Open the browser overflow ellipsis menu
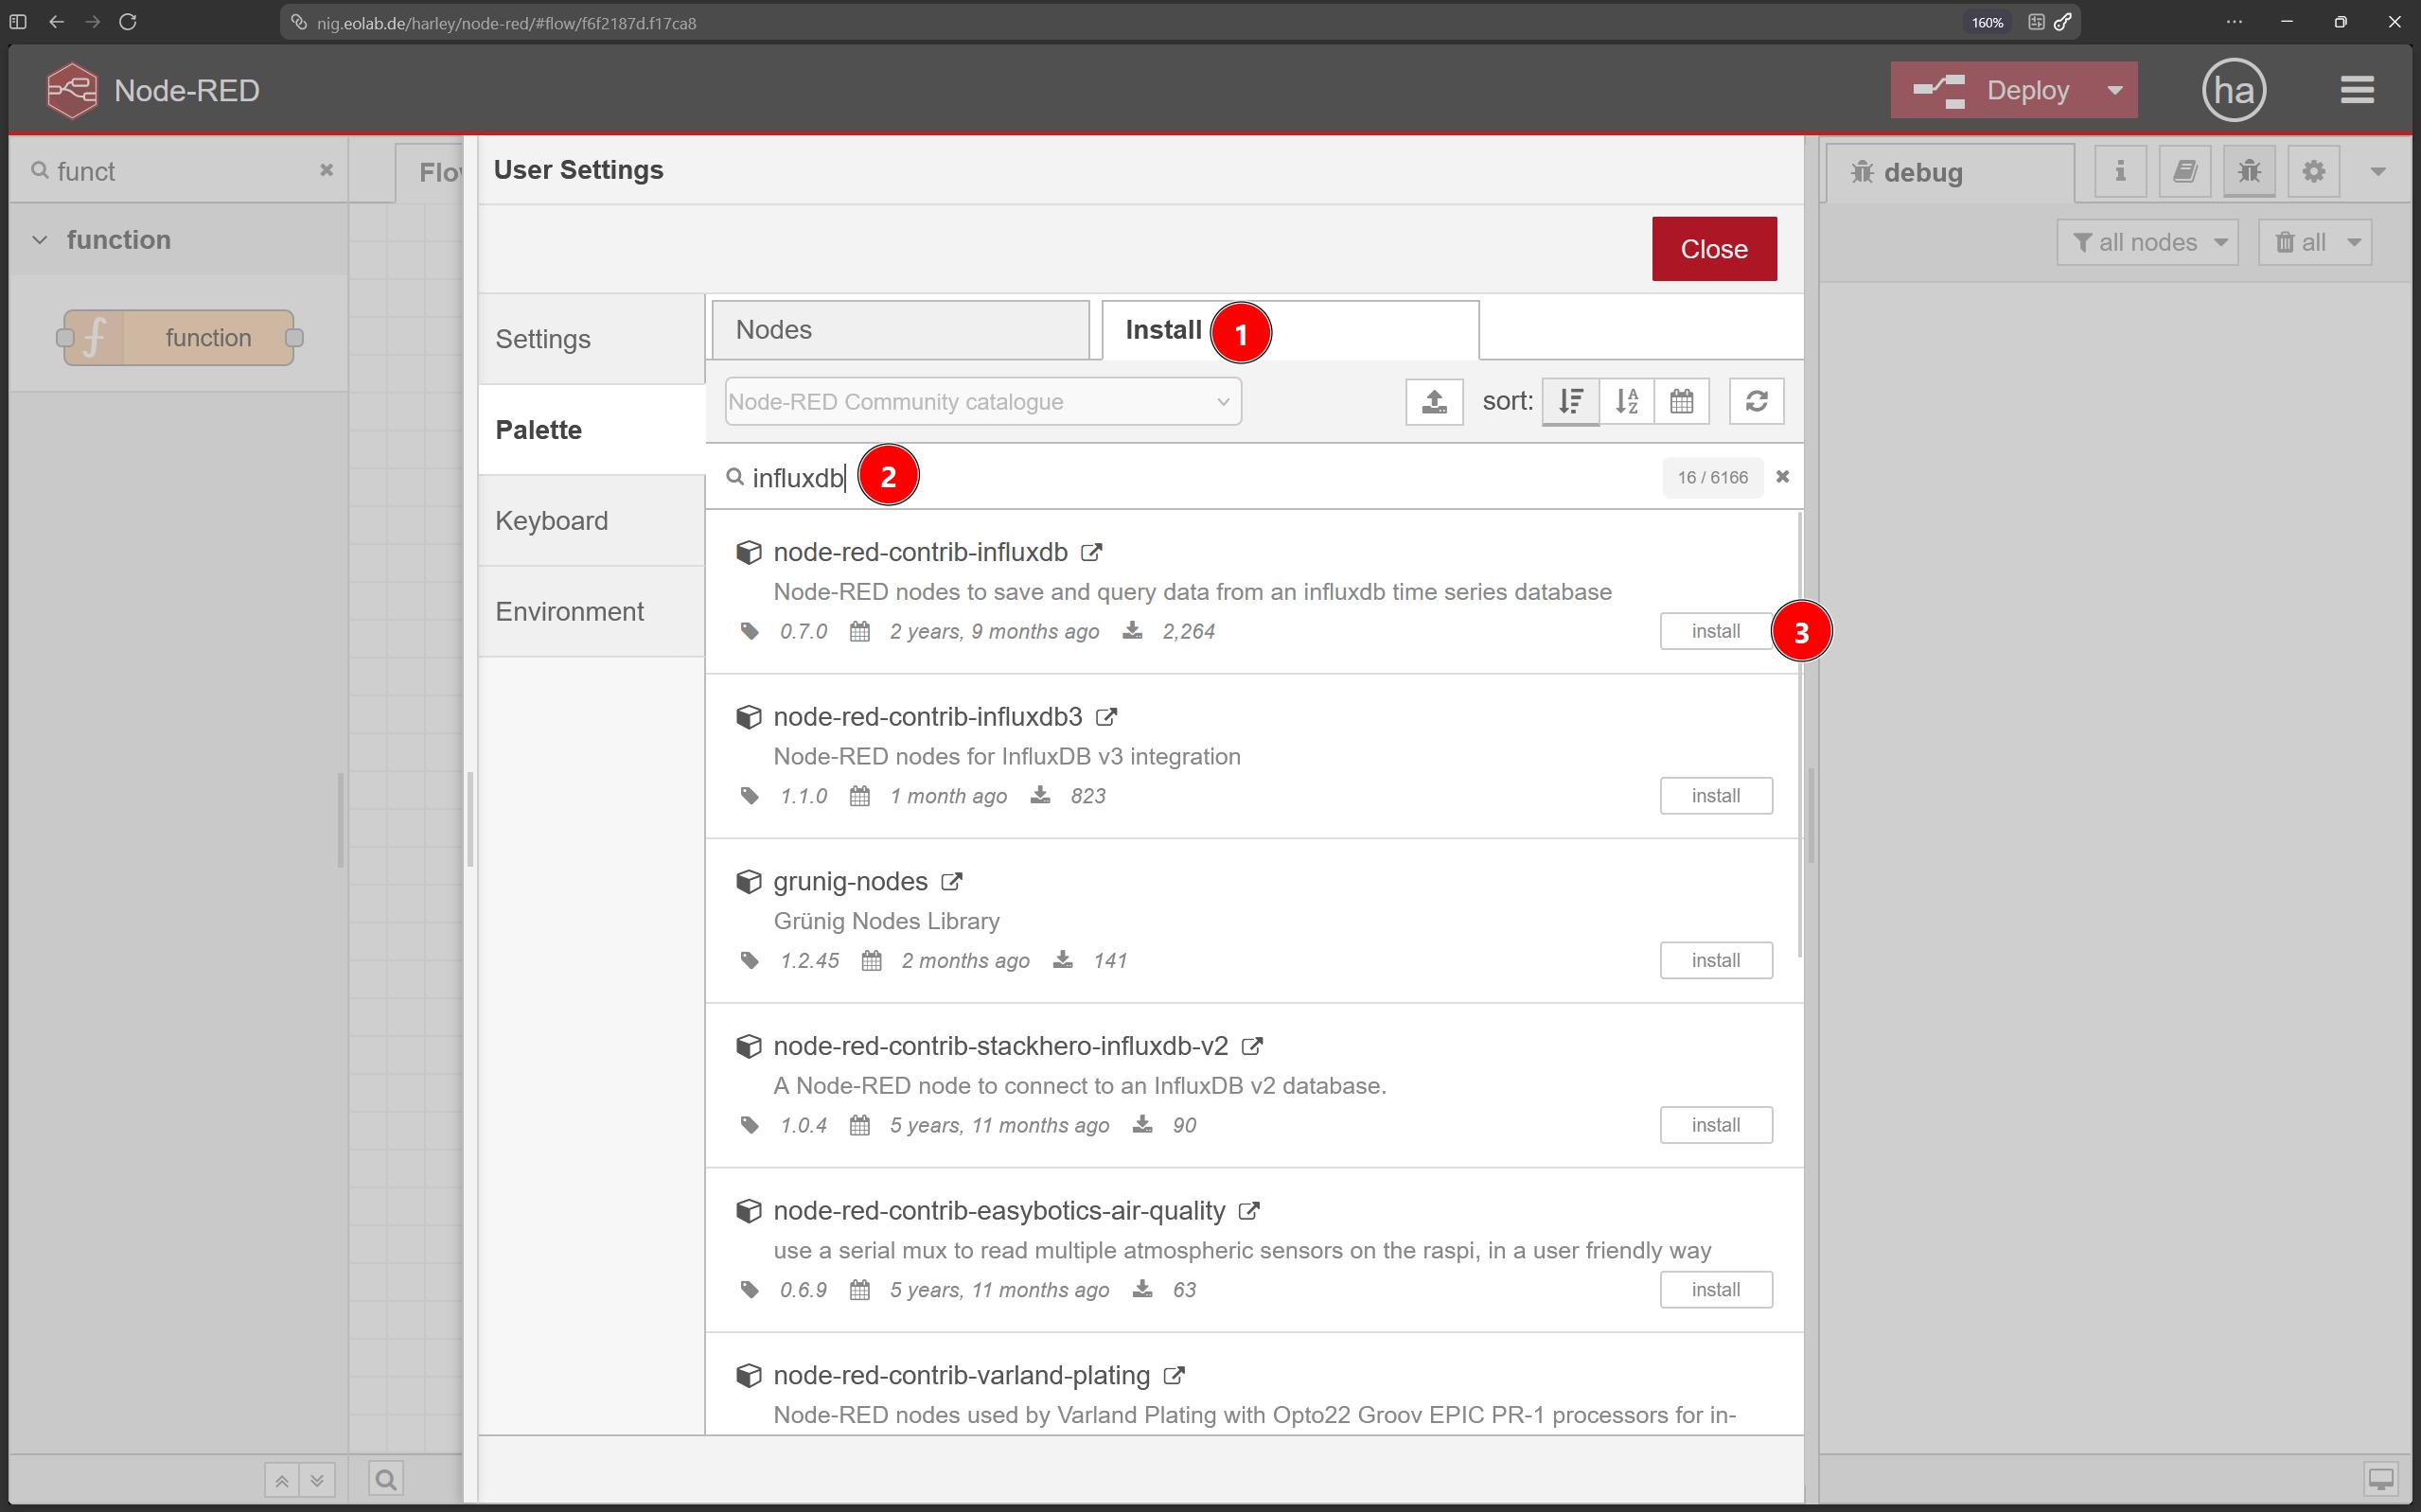The width and height of the screenshot is (2421, 1512). pyautogui.click(x=2234, y=22)
